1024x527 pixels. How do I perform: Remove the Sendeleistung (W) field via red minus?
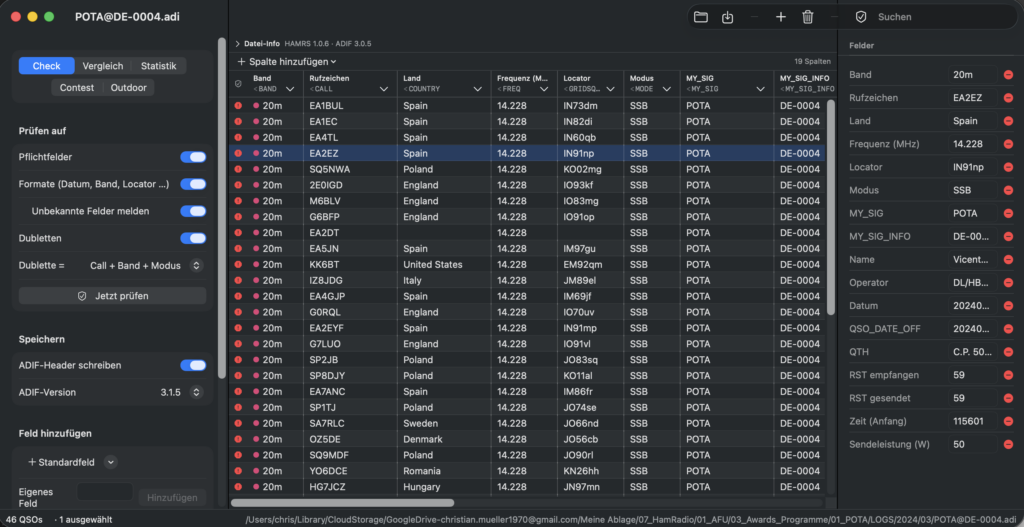(1008, 444)
